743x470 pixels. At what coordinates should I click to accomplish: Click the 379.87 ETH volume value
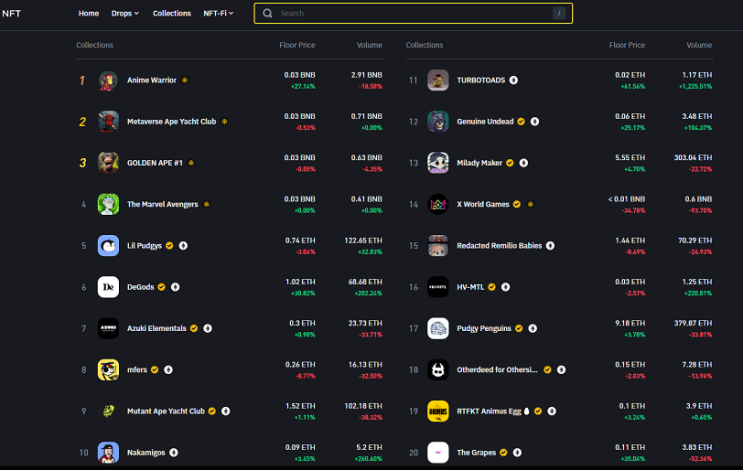(693, 323)
